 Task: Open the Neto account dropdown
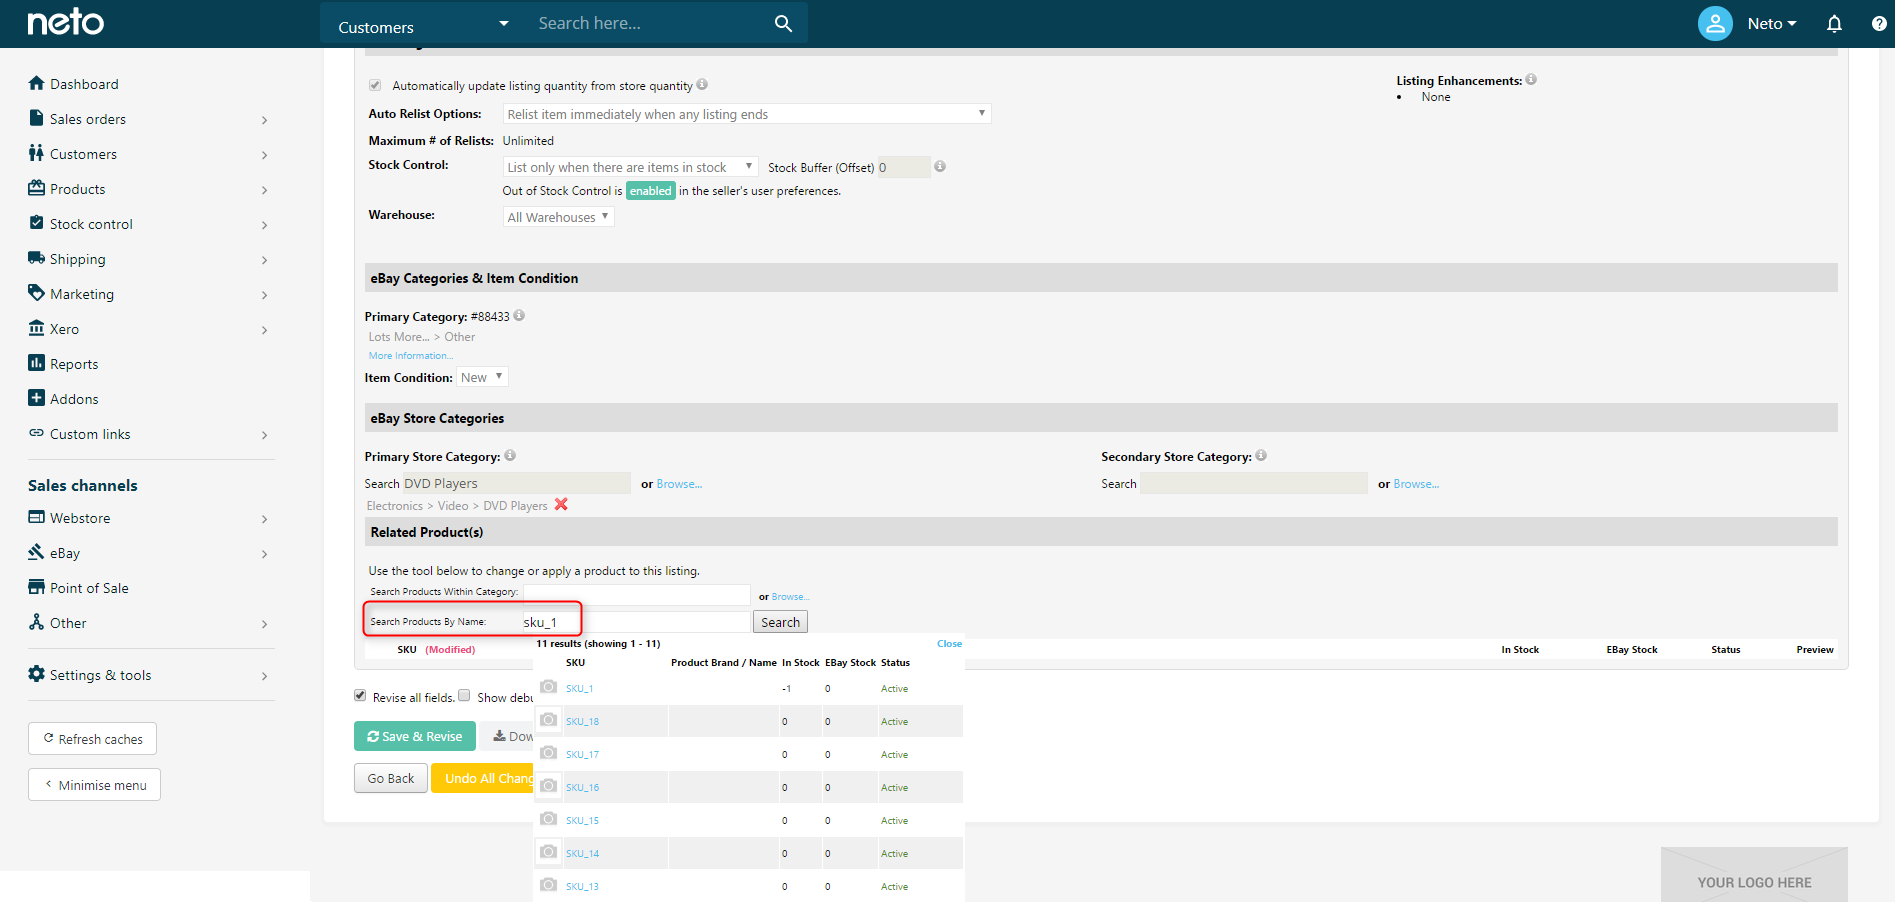tap(1772, 24)
